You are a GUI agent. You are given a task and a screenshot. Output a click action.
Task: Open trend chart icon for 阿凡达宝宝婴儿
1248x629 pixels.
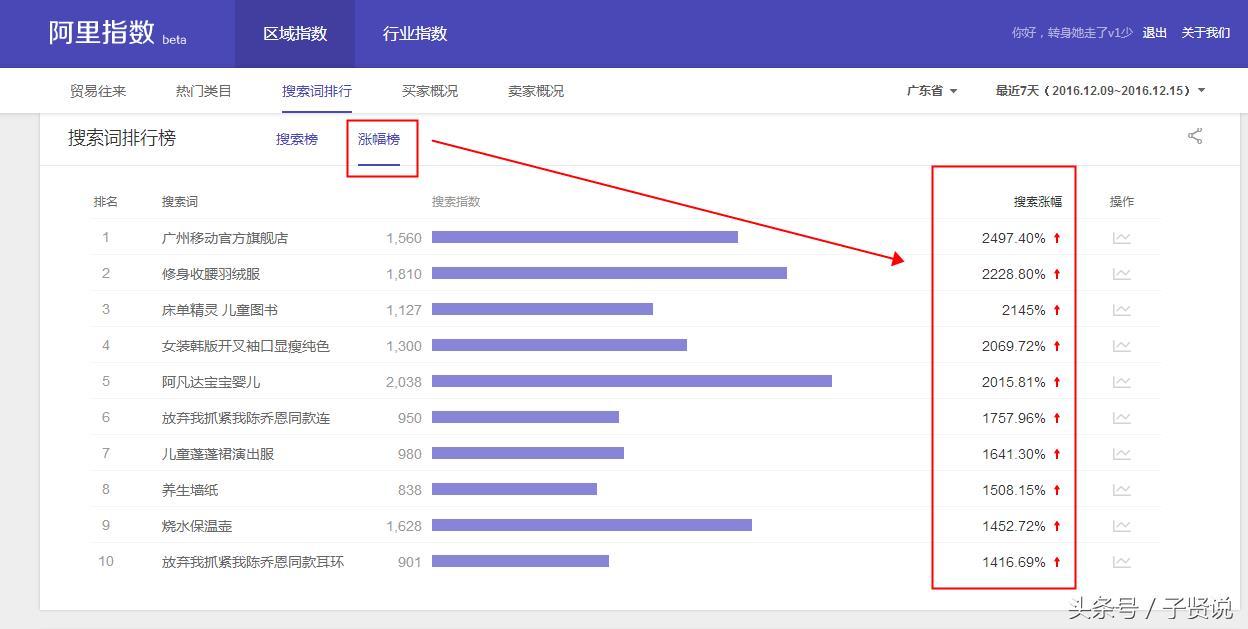pos(1122,382)
